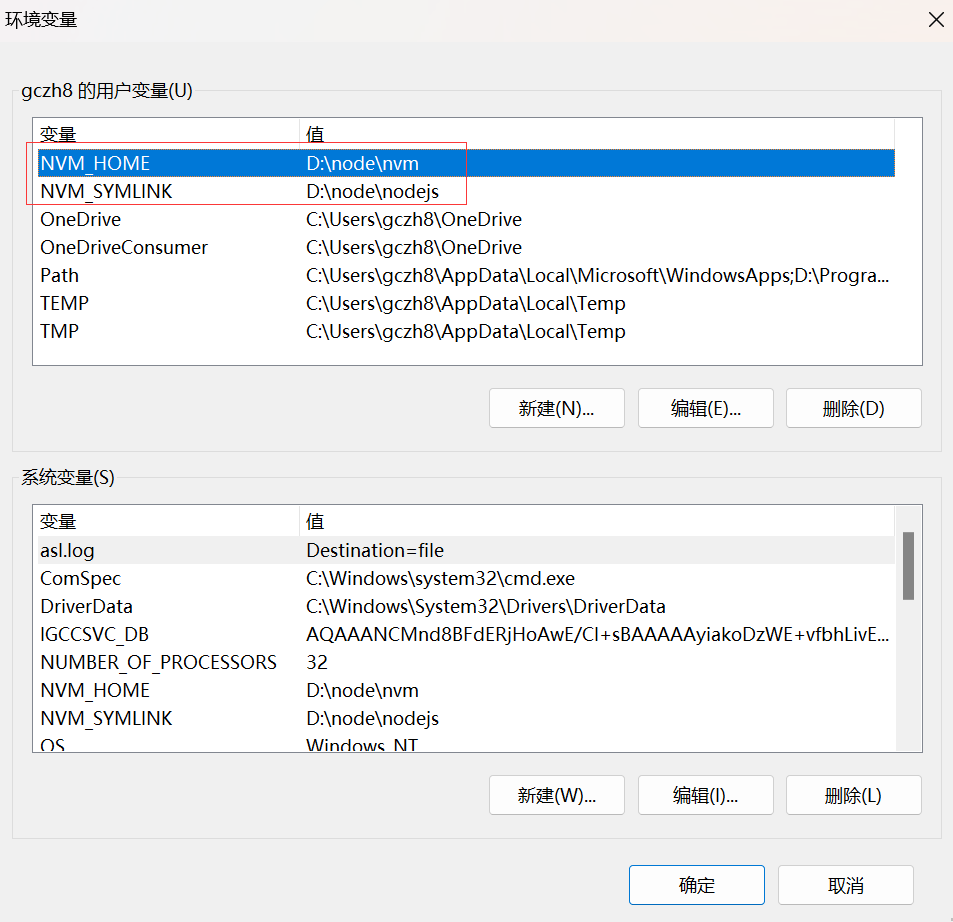This screenshot has width=953, height=922.
Task: Select the TEMP user variable
Action: coord(466,303)
